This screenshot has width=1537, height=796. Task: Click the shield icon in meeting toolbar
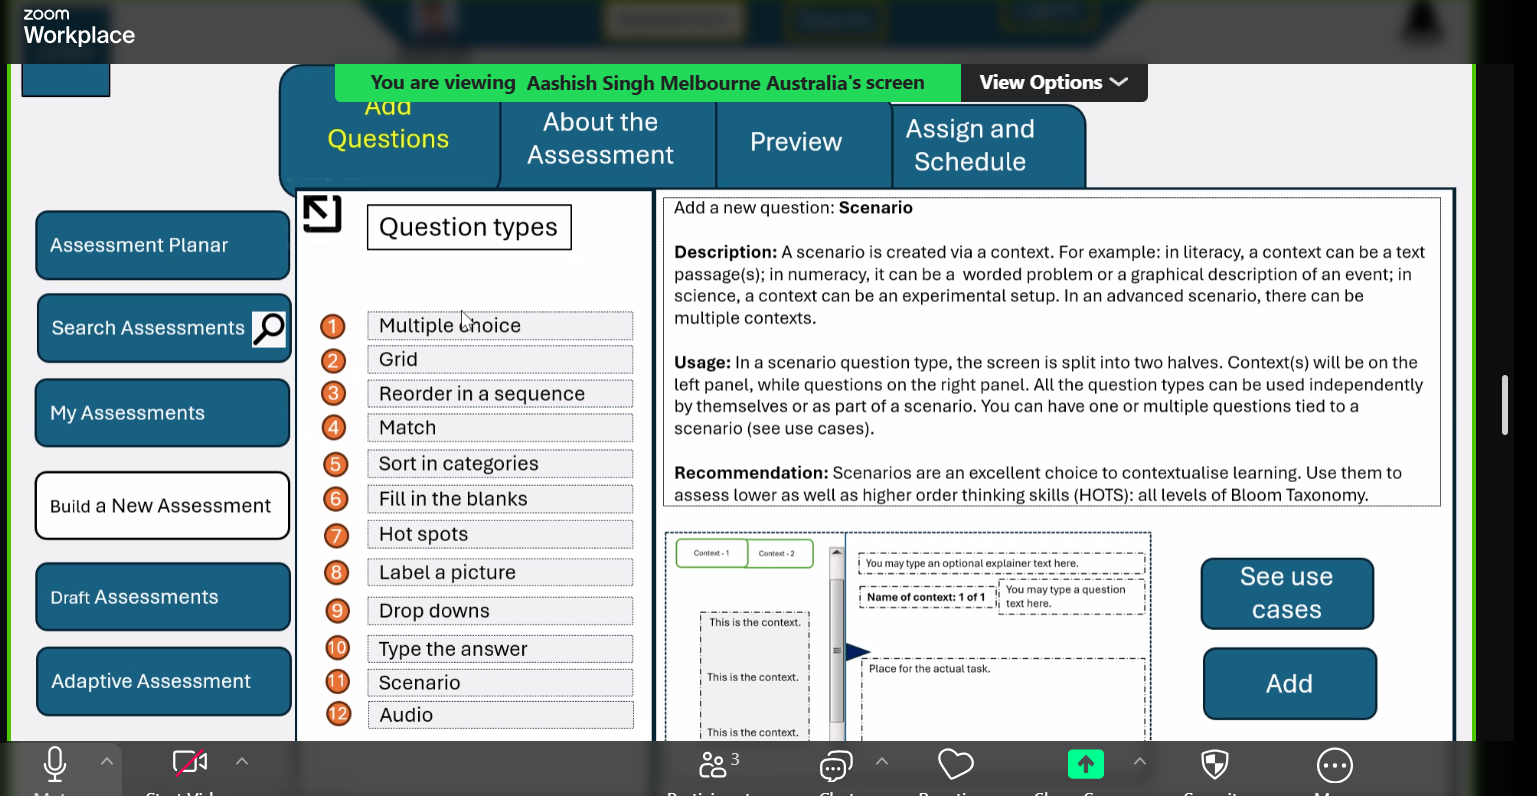pyautogui.click(x=1214, y=765)
